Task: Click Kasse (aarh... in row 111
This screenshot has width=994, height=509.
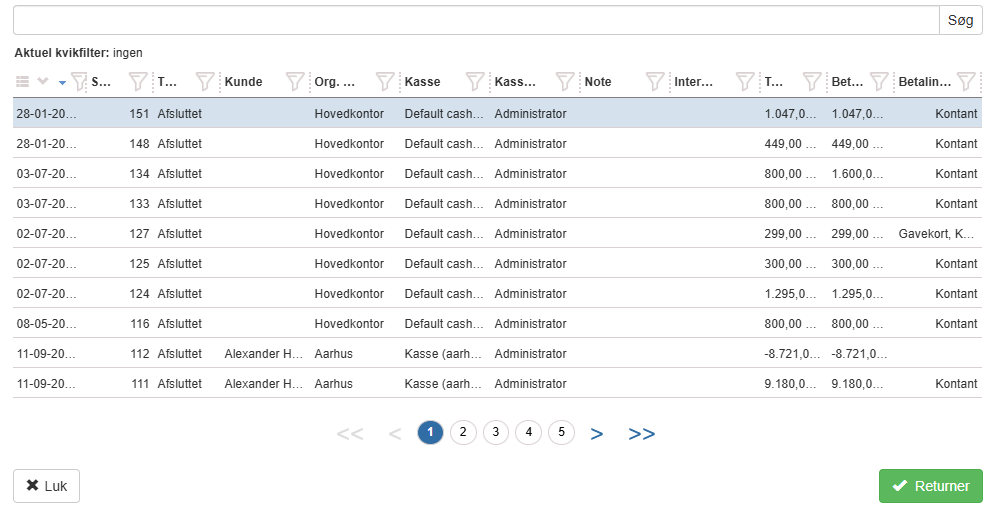Action: click(x=444, y=383)
